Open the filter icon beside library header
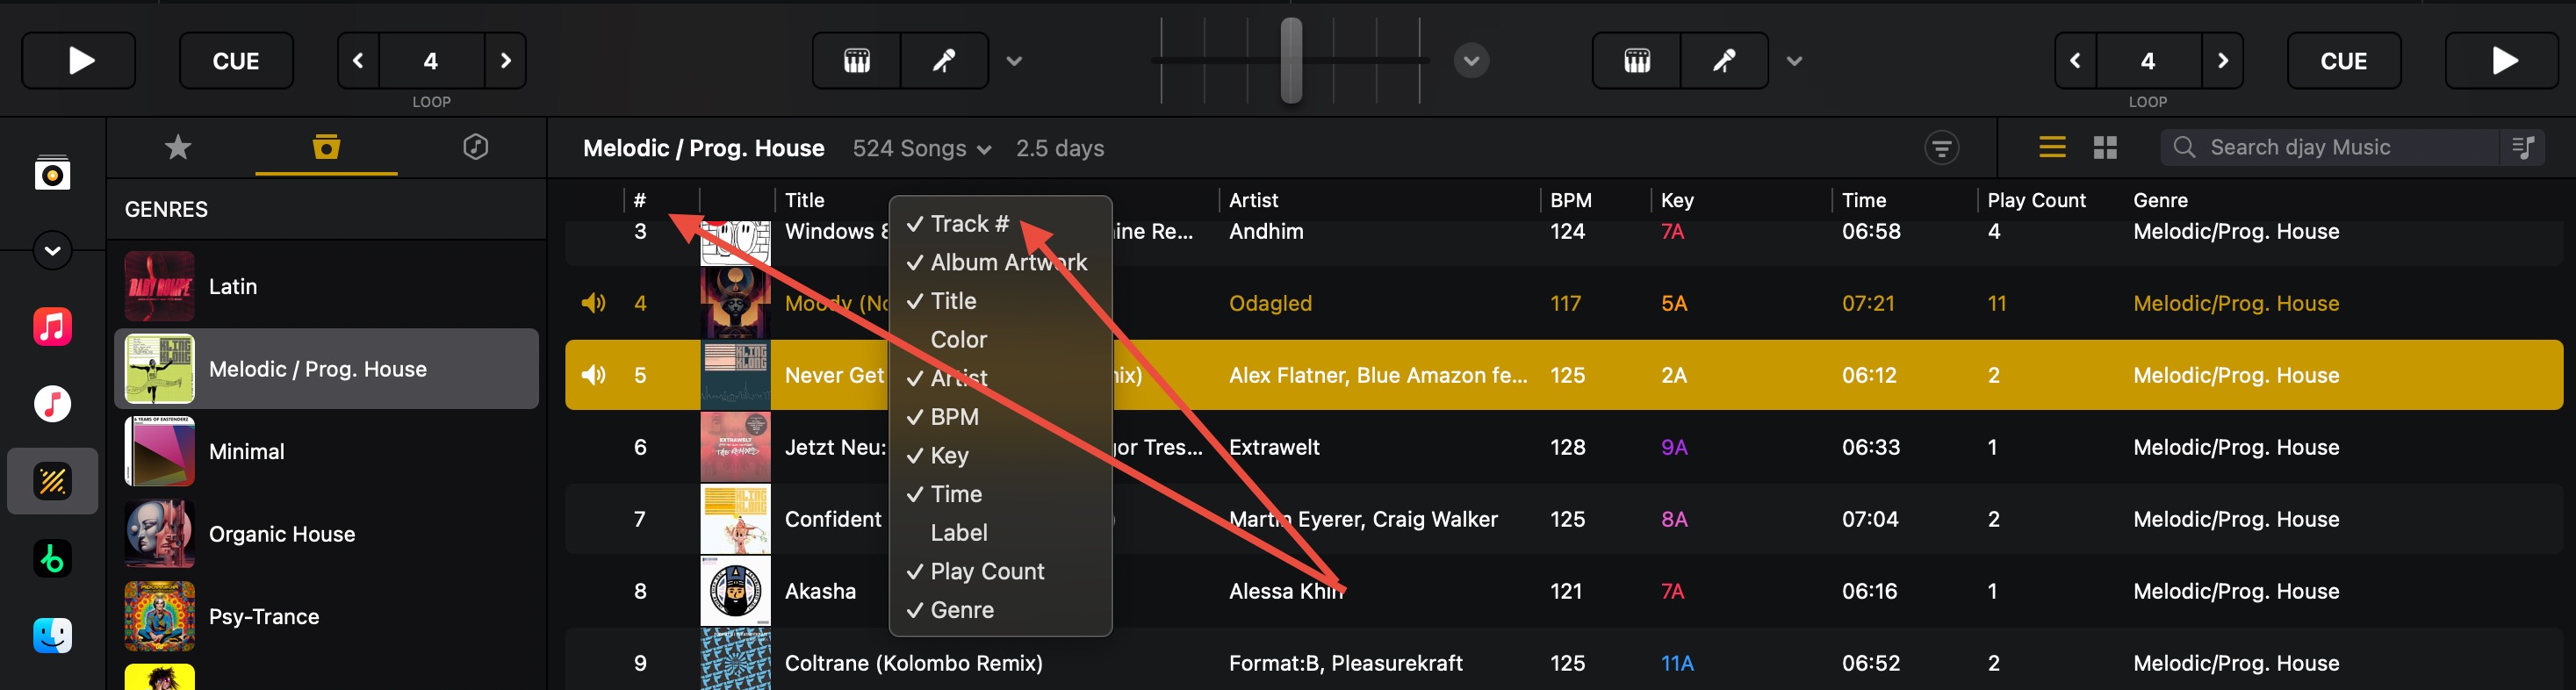Image resolution: width=2576 pixels, height=690 pixels. coord(1941,148)
